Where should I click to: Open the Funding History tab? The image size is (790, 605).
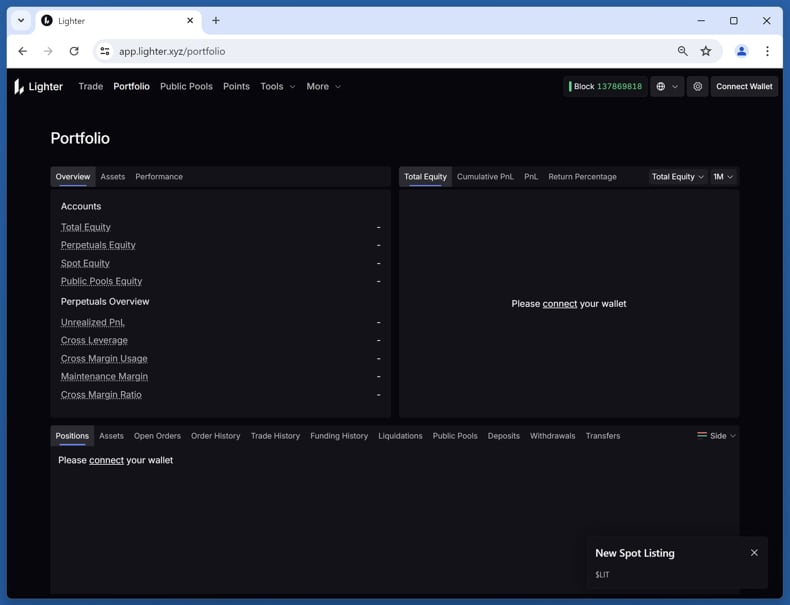click(x=339, y=436)
